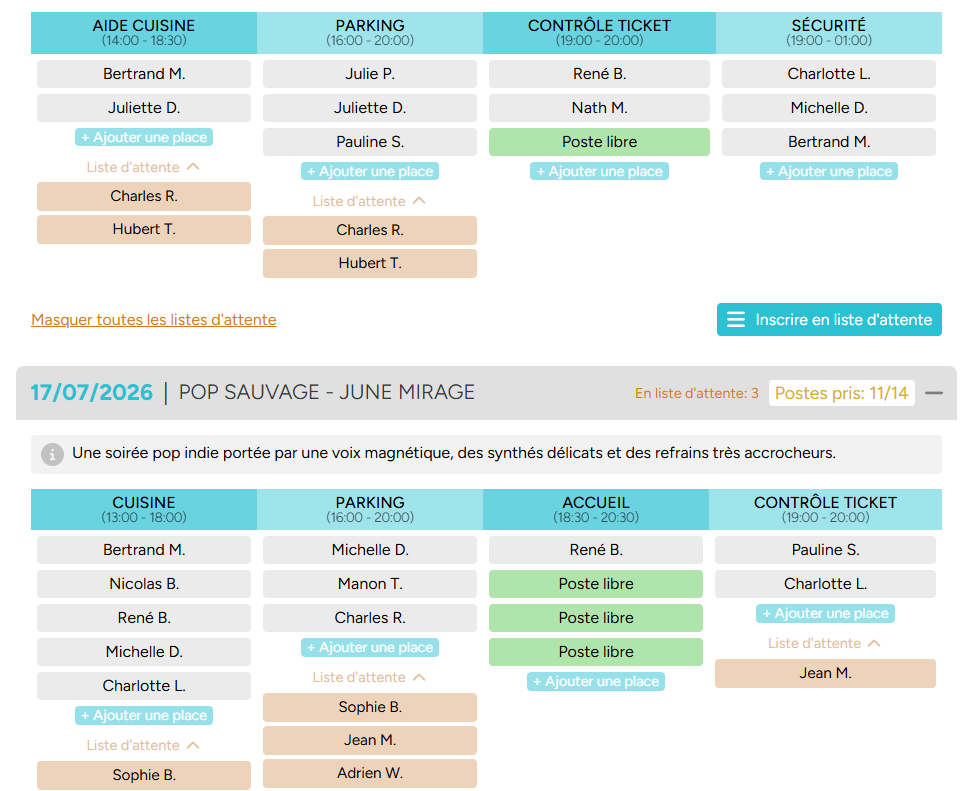Select first Poste libre under Accueil
Viewport: 973px width, 791px height.
(x=596, y=584)
